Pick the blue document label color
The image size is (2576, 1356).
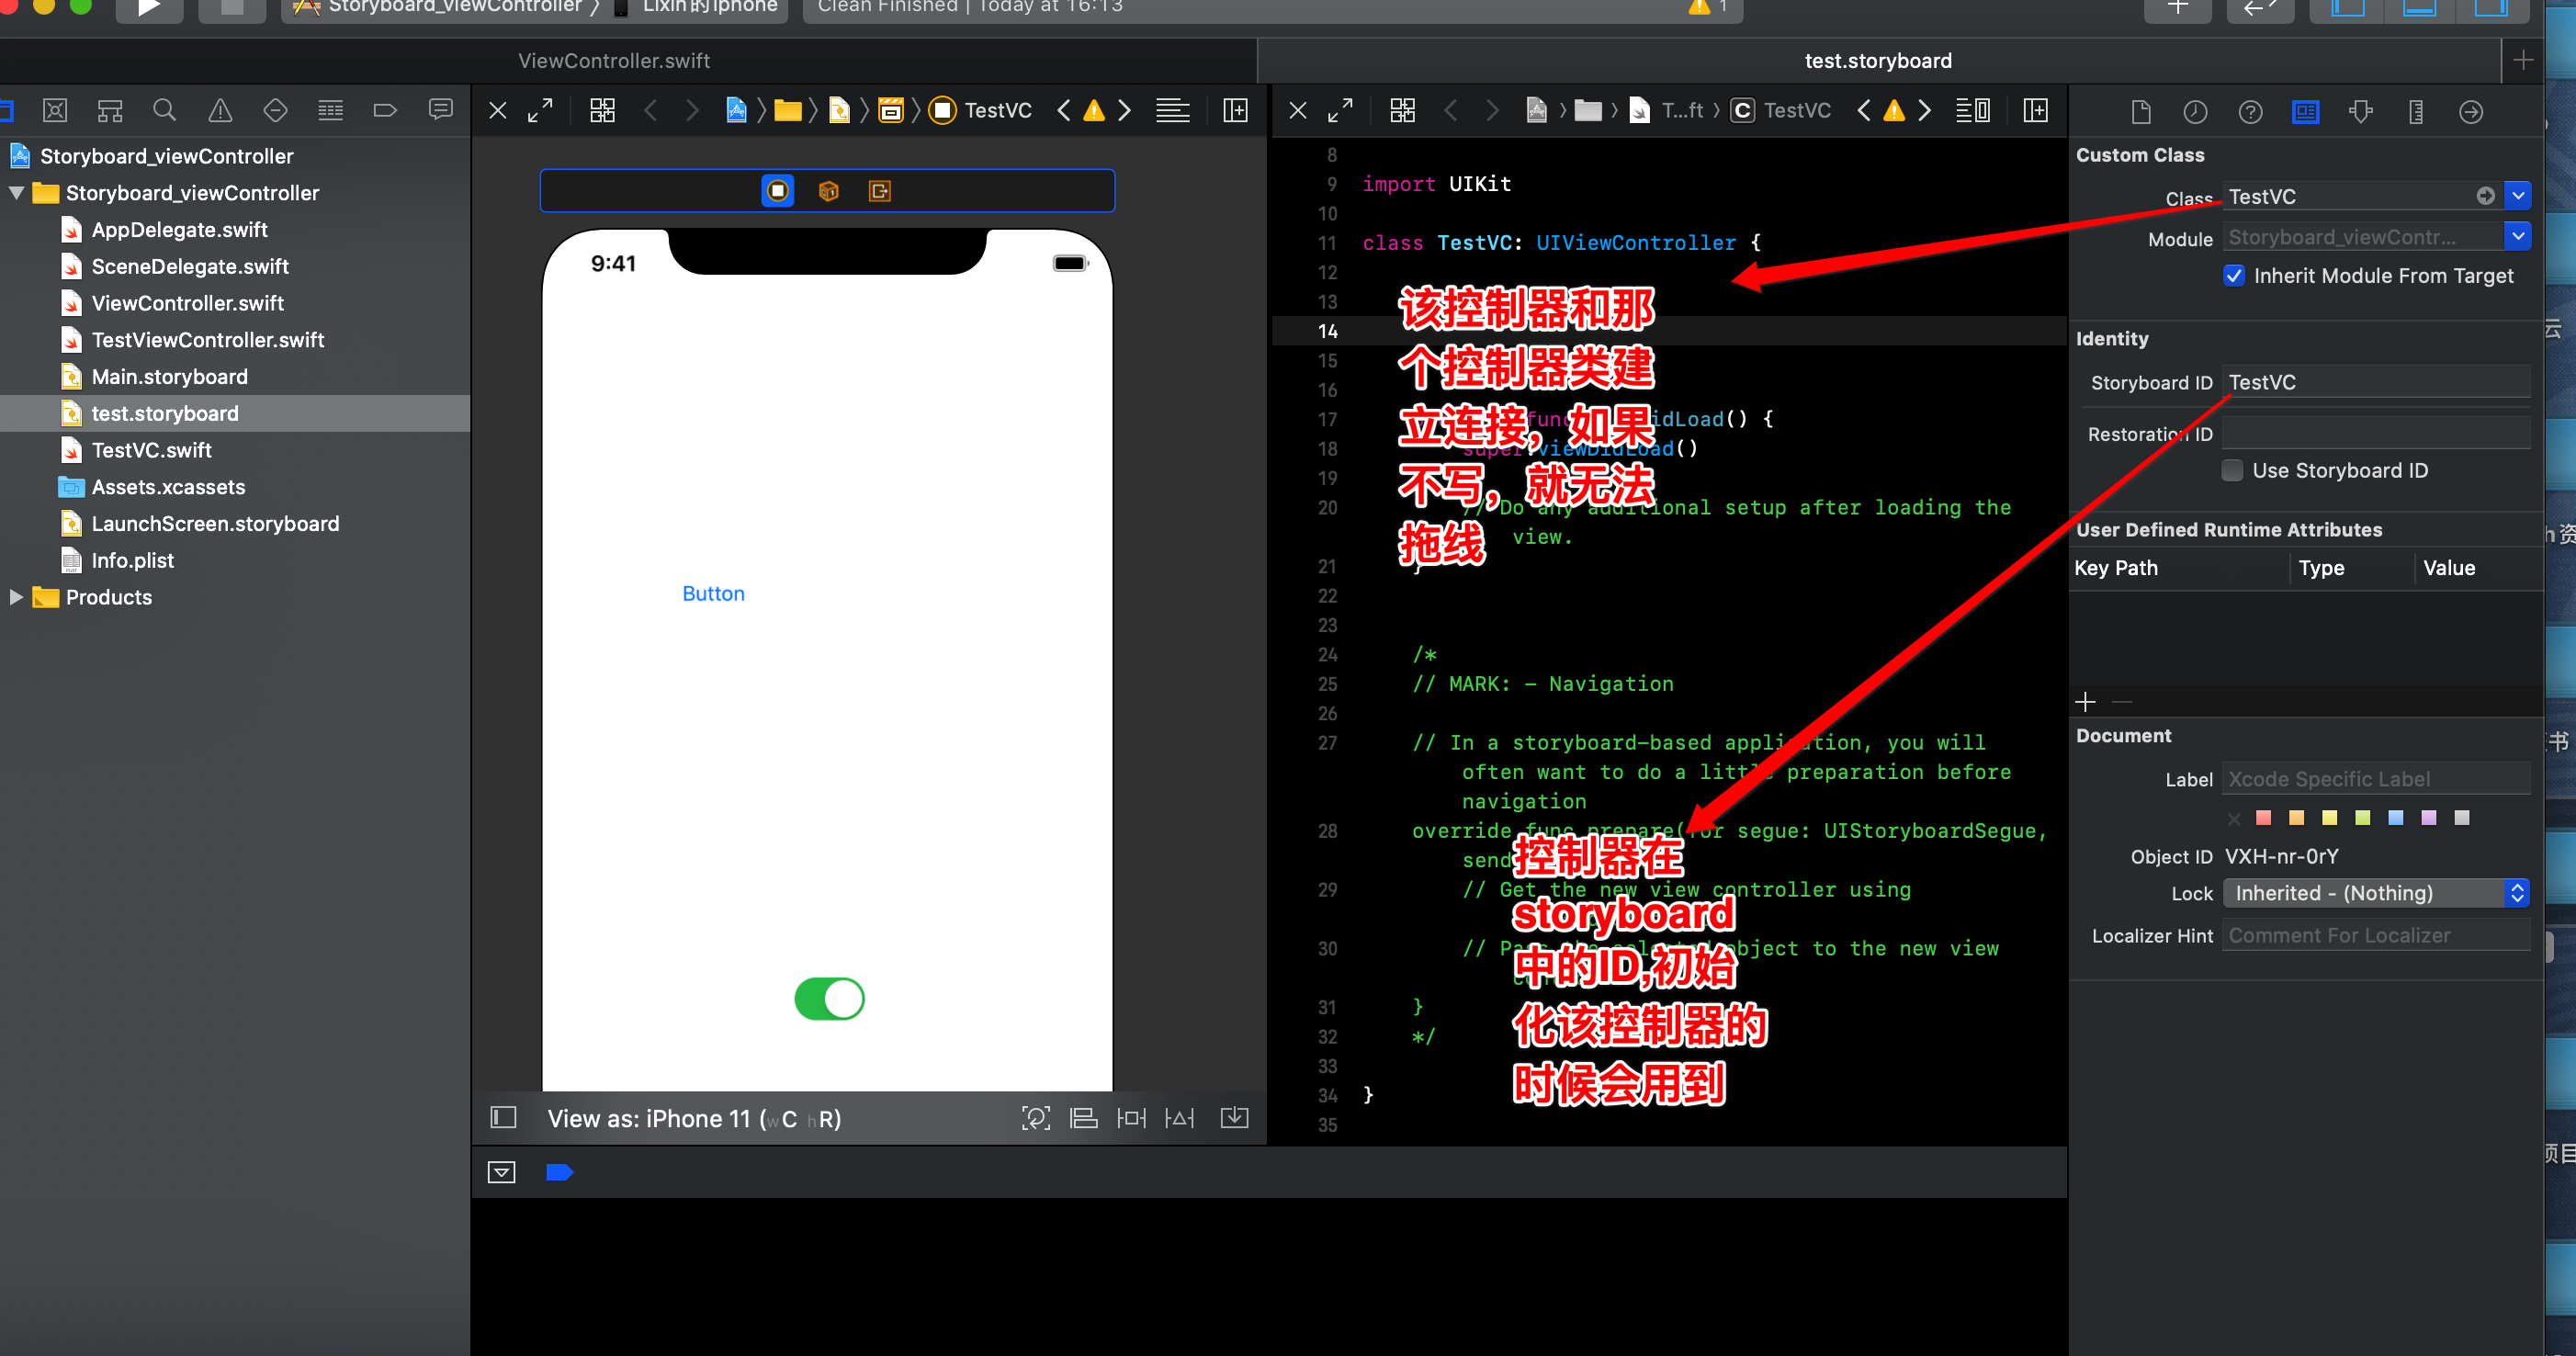[x=2396, y=818]
